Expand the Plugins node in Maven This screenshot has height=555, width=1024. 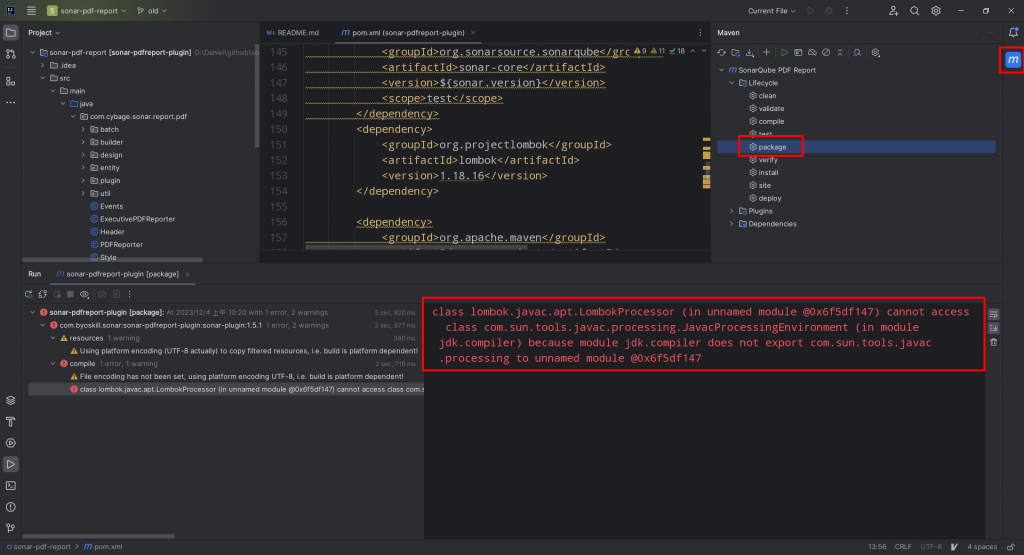(x=732, y=212)
